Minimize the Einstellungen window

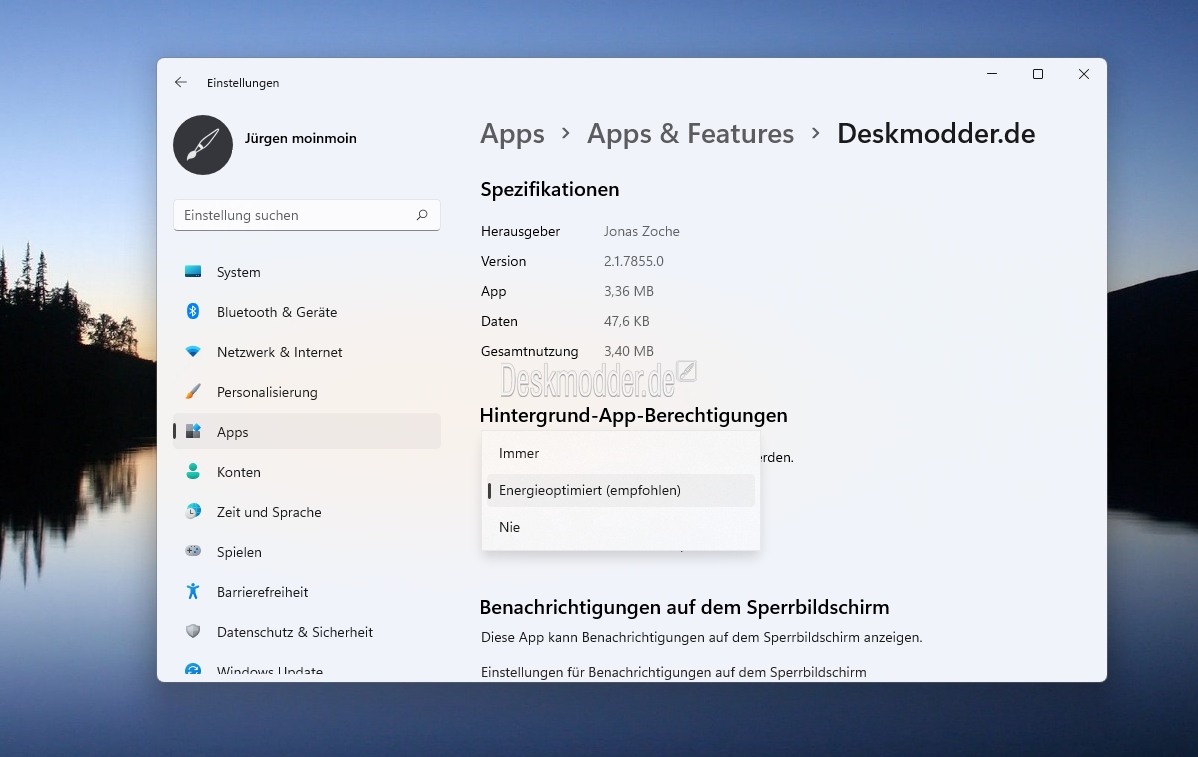pyautogui.click(x=992, y=74)
